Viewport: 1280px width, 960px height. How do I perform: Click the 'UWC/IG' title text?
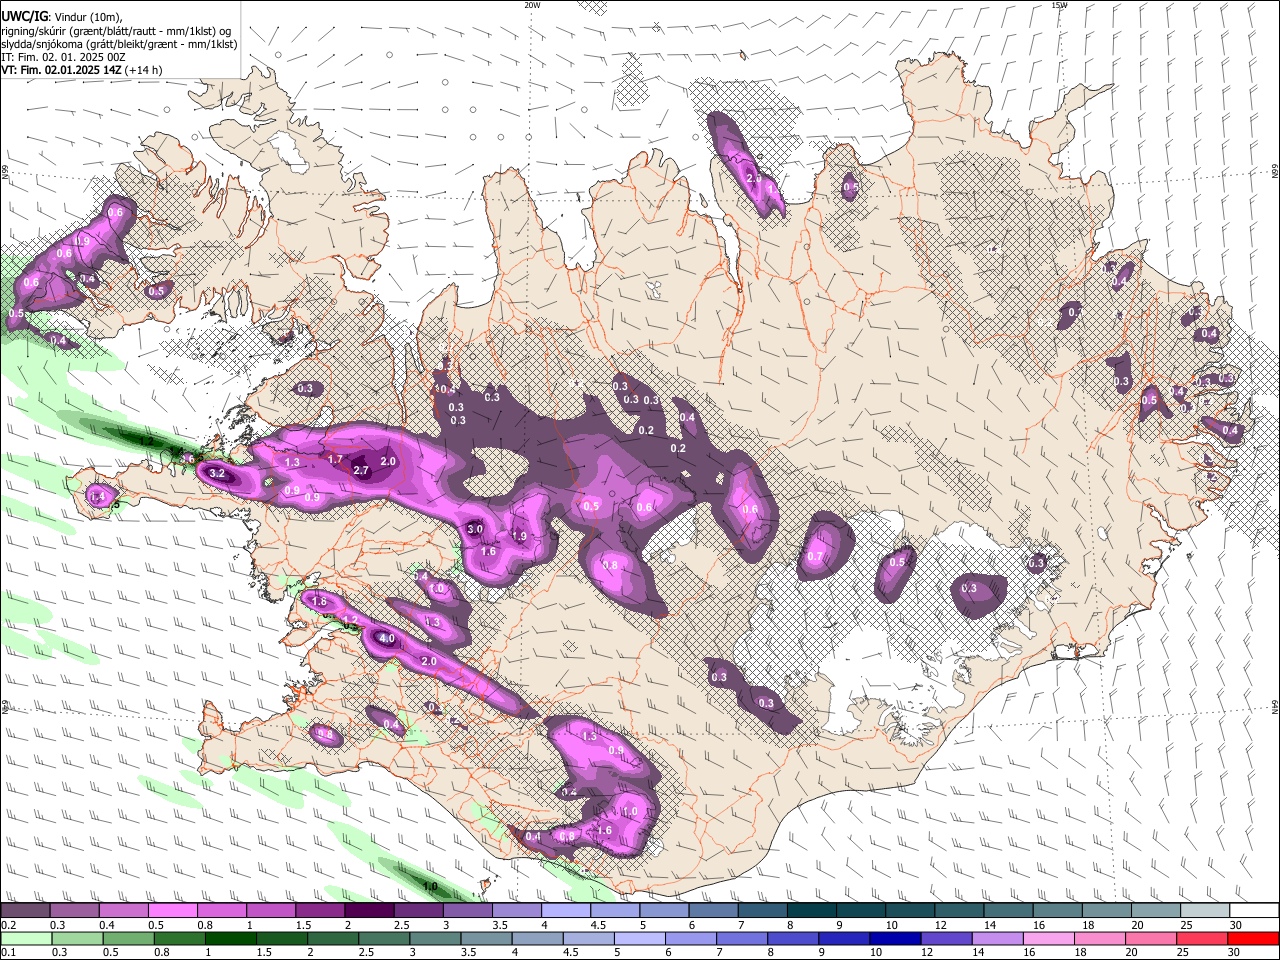click(24, 16)
